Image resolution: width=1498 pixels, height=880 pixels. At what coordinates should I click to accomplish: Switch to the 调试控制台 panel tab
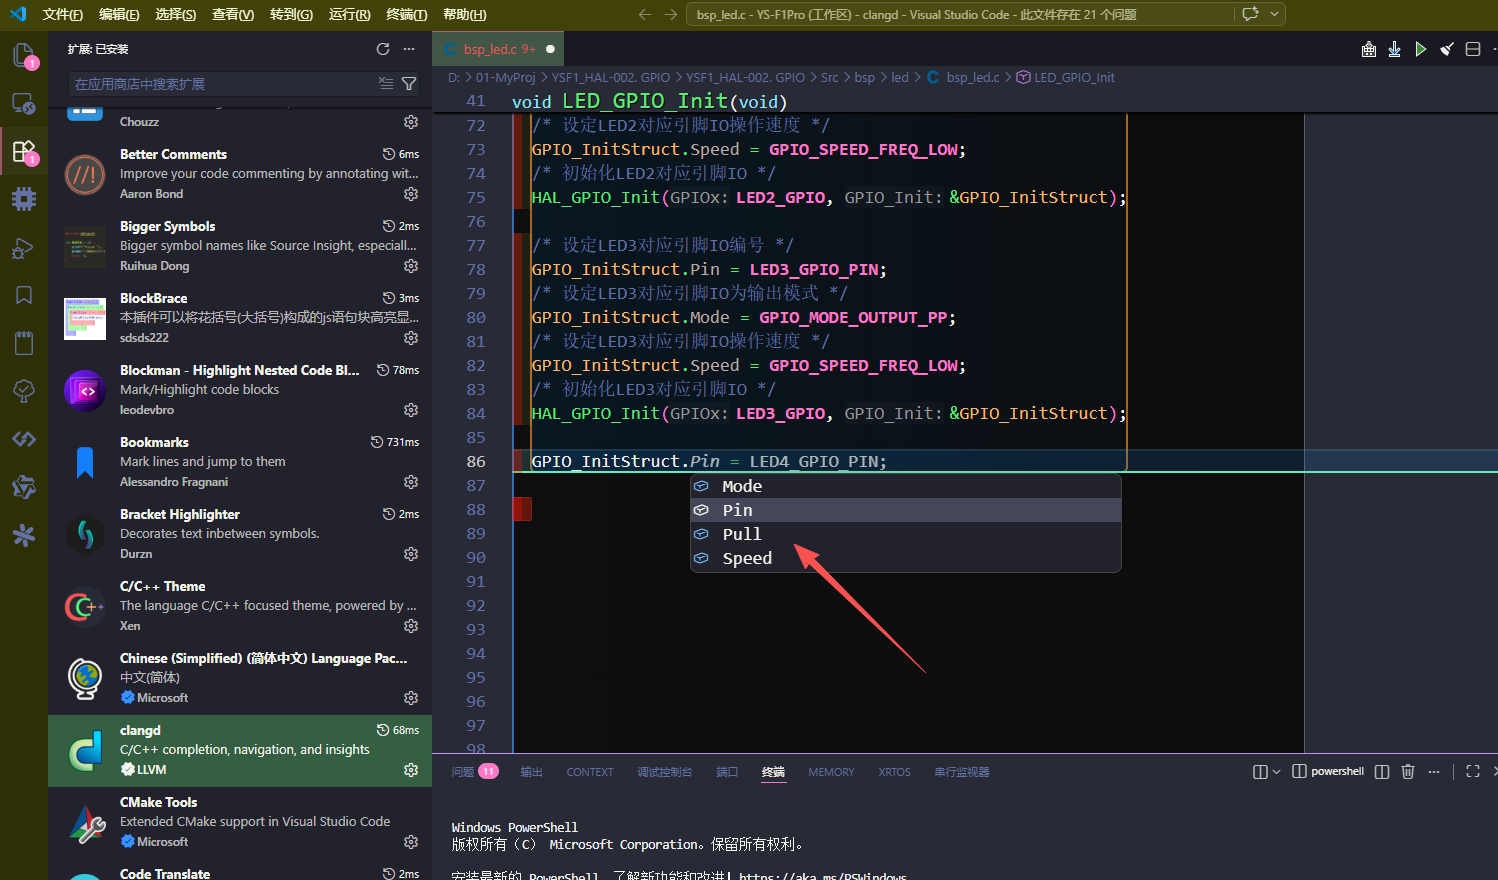[665, 772]
